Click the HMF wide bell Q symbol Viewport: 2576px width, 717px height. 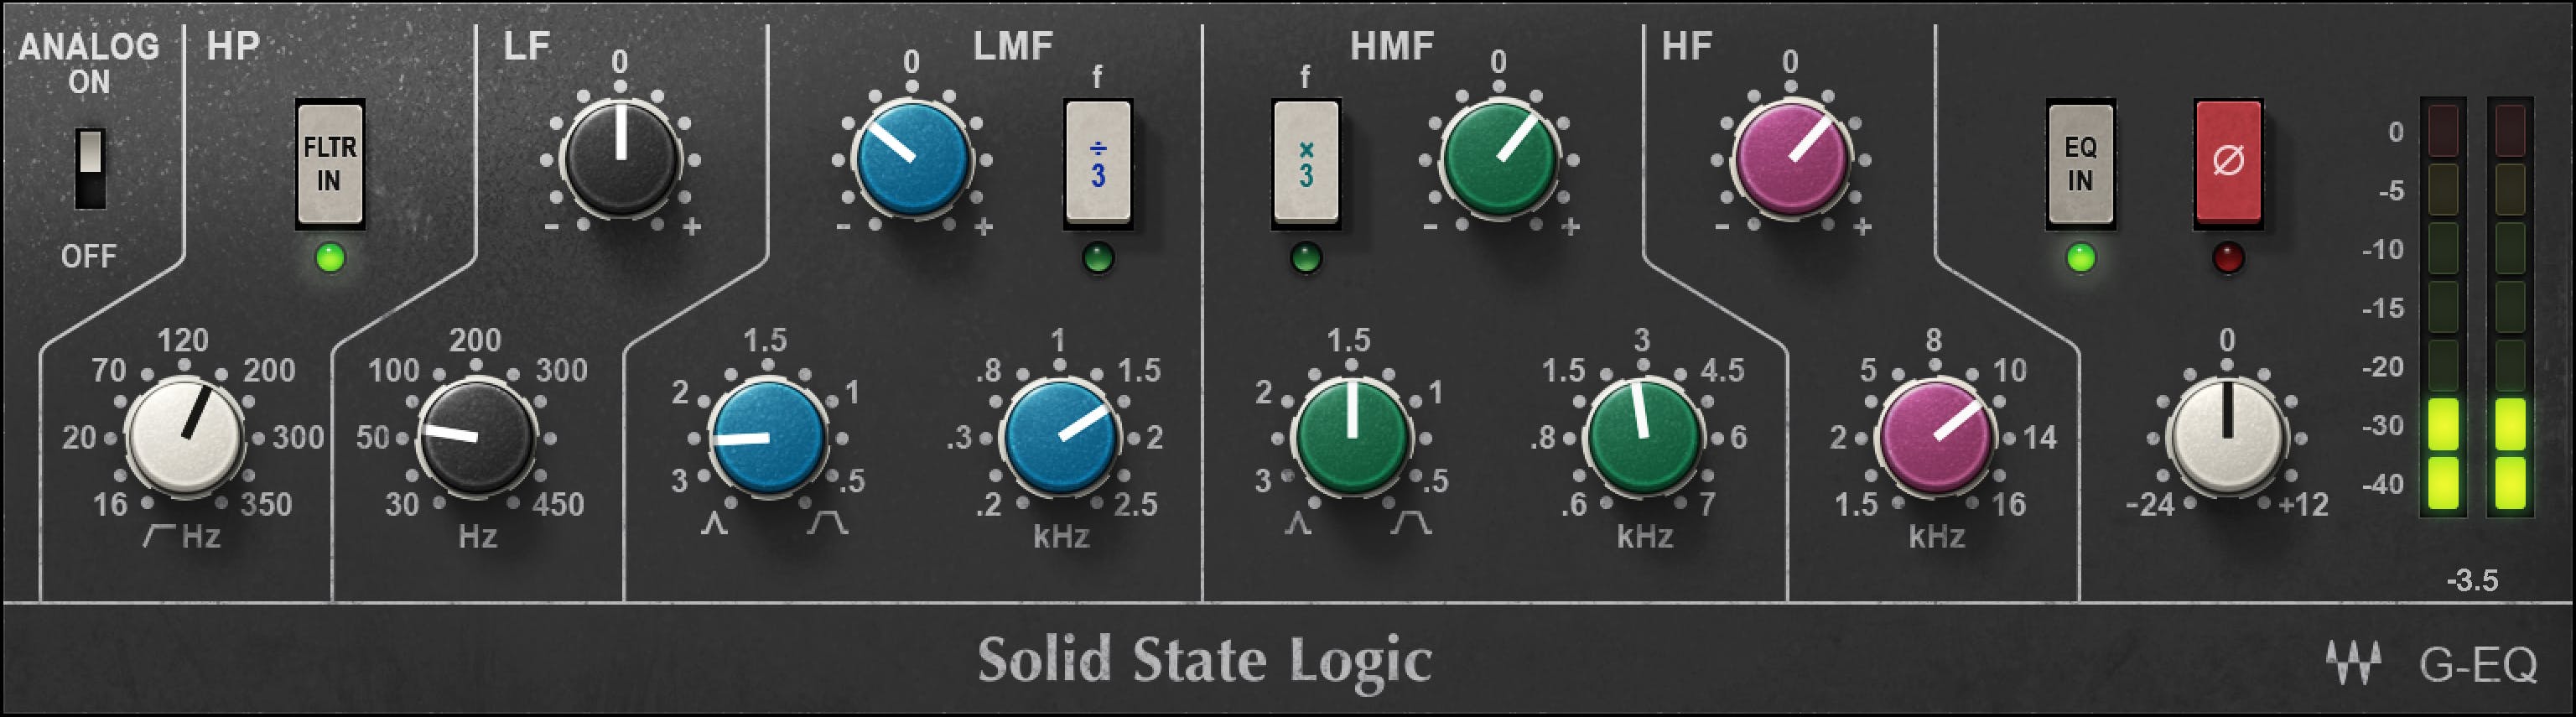pyautogui.click(x=1410, y=523)
